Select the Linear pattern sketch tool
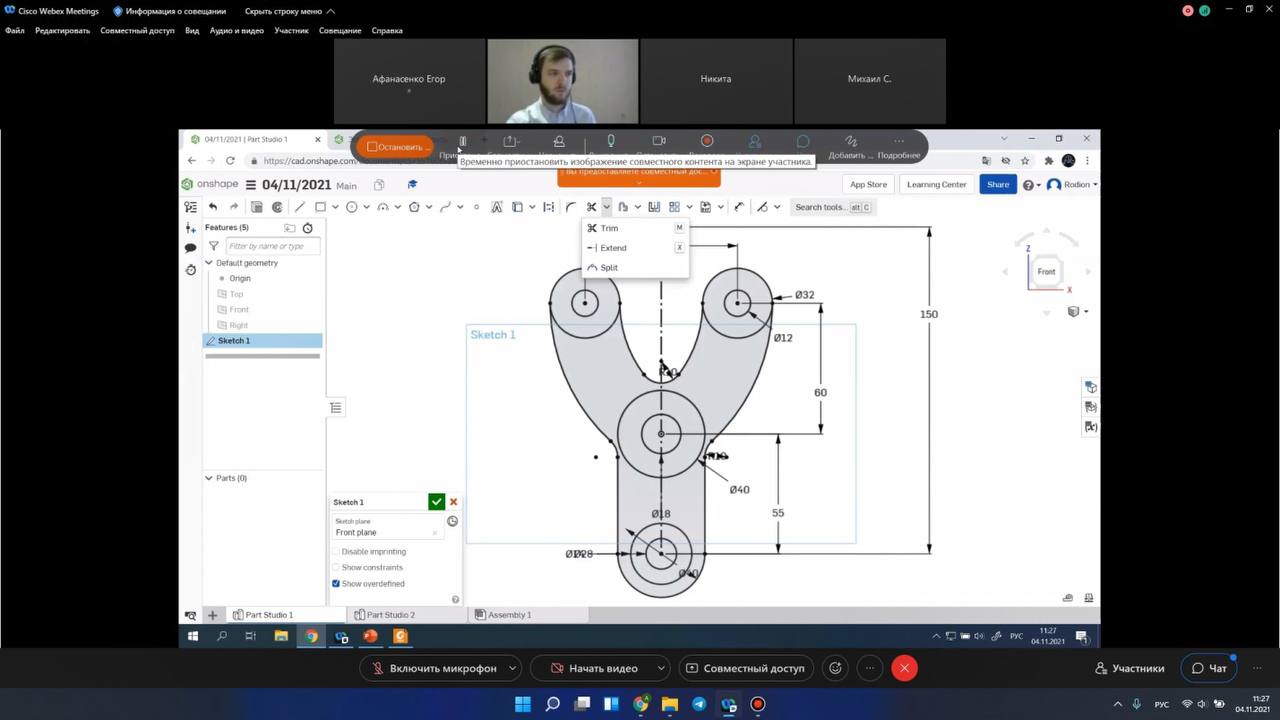The width and height of the screenshot is (1280, 720). click(x=675, y=207)
